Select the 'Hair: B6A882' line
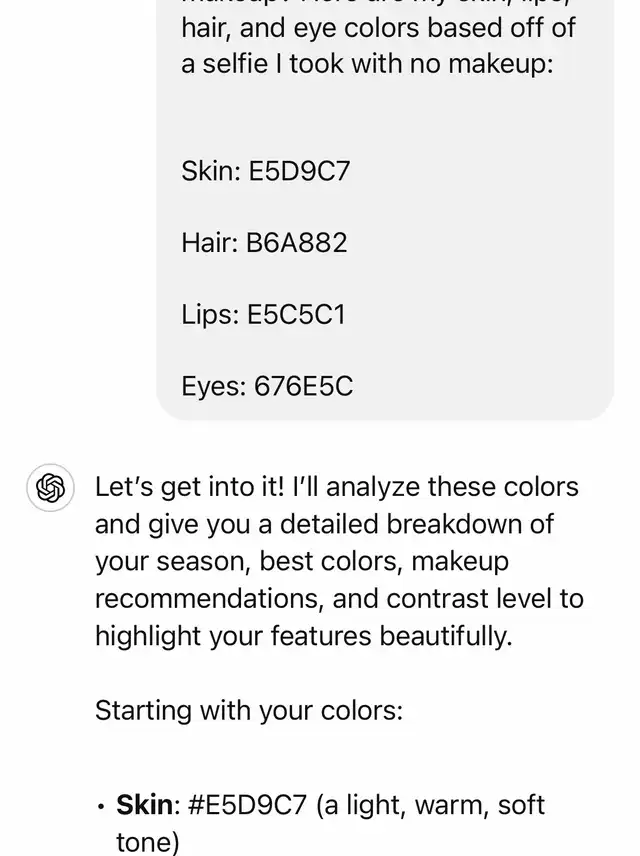640x856 pixels. (x=264, y=242)
